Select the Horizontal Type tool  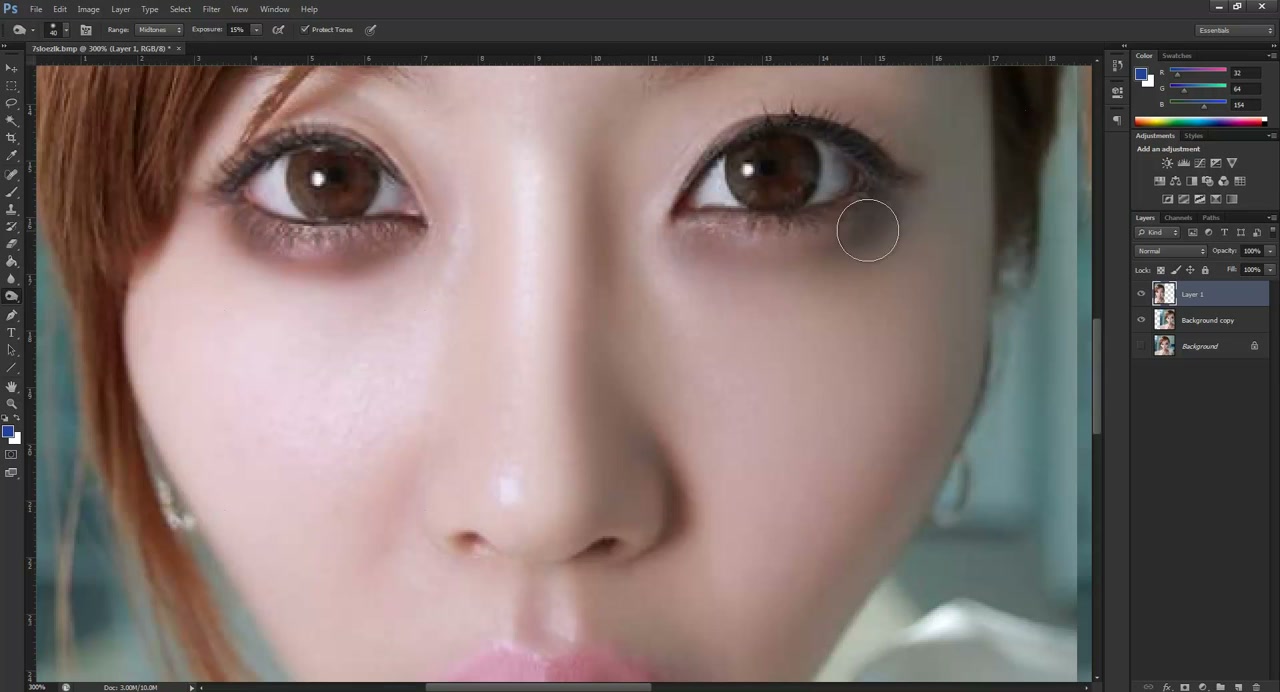[x=12, y=333]
